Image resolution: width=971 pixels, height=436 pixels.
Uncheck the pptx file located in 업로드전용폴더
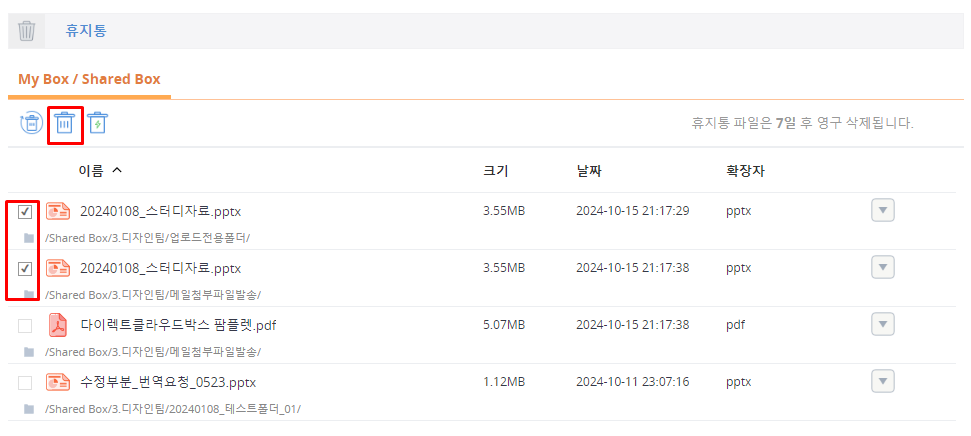tap(25, 212)
